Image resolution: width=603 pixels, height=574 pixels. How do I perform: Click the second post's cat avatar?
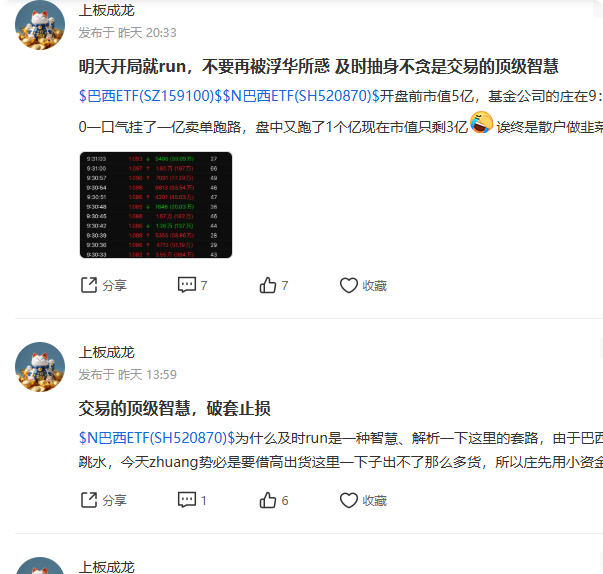(40, 367)
